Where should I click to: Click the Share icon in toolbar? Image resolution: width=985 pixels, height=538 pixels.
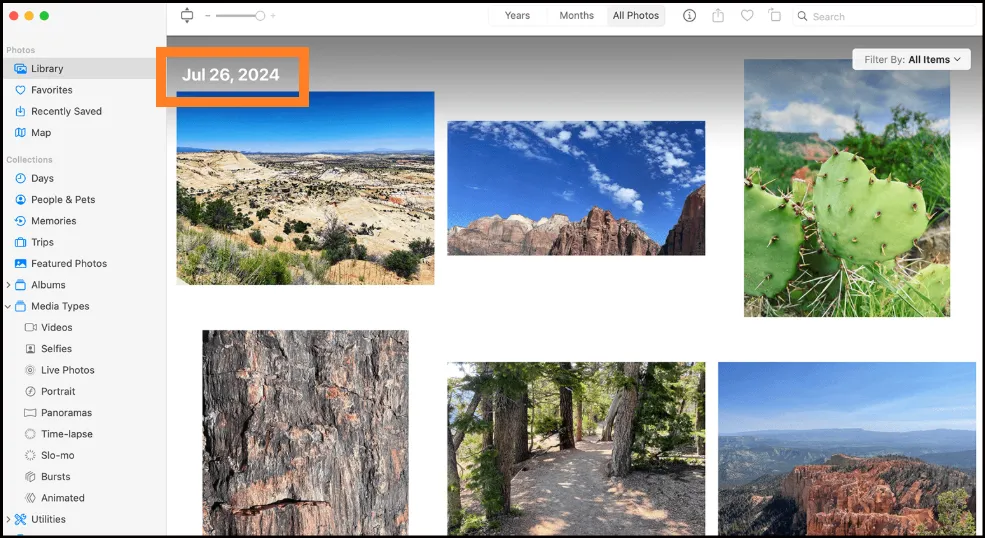pyautogui.click(x=718, y=16)
